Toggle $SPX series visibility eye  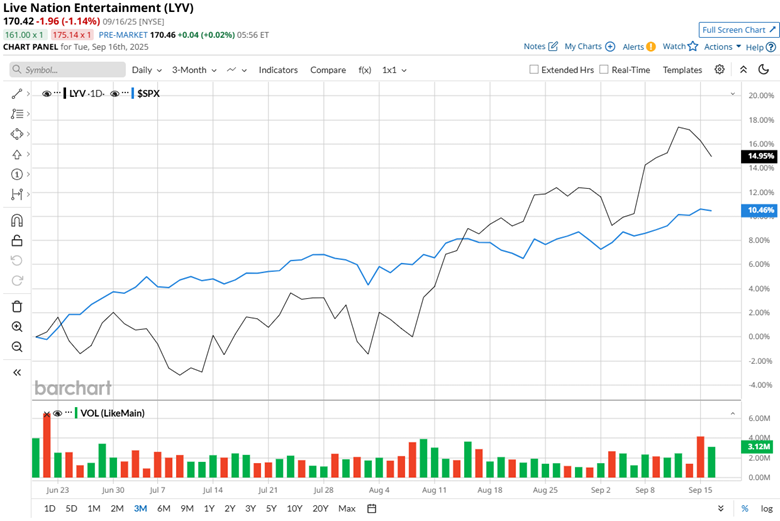(x=114, y=94)
